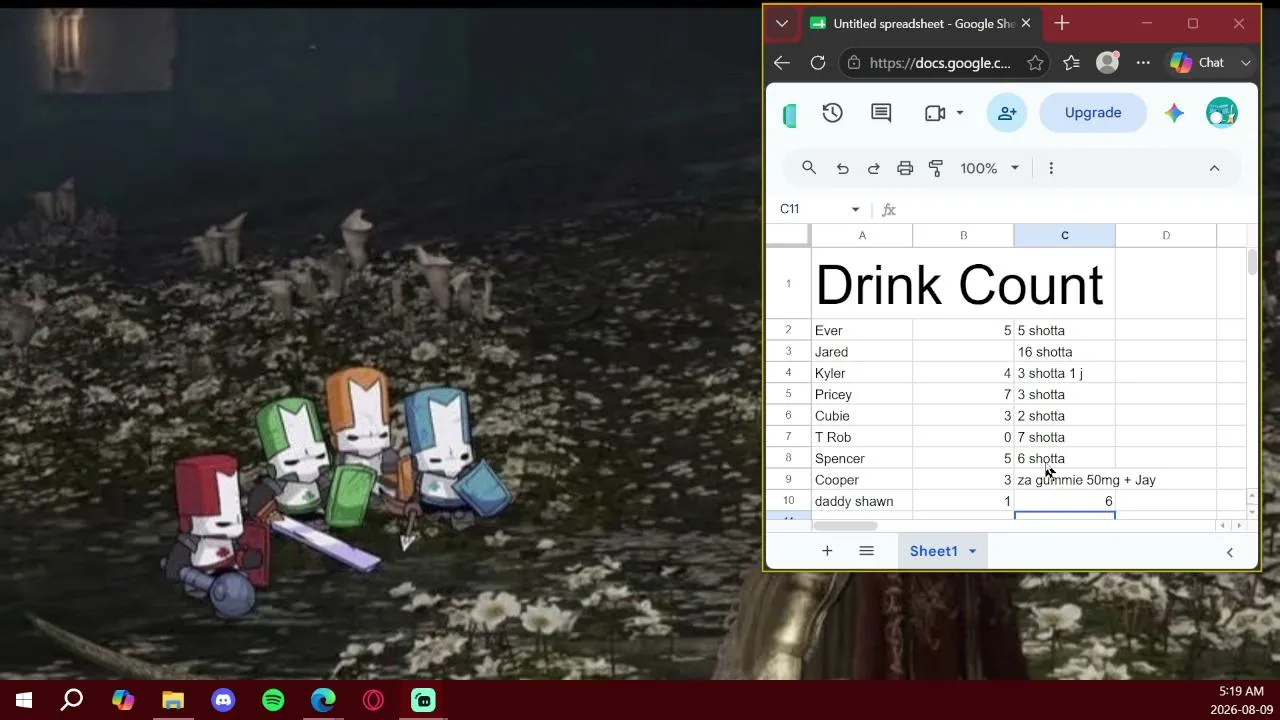
Task: Open the Sheet1 tab options arrow
Action: (972, 551)
